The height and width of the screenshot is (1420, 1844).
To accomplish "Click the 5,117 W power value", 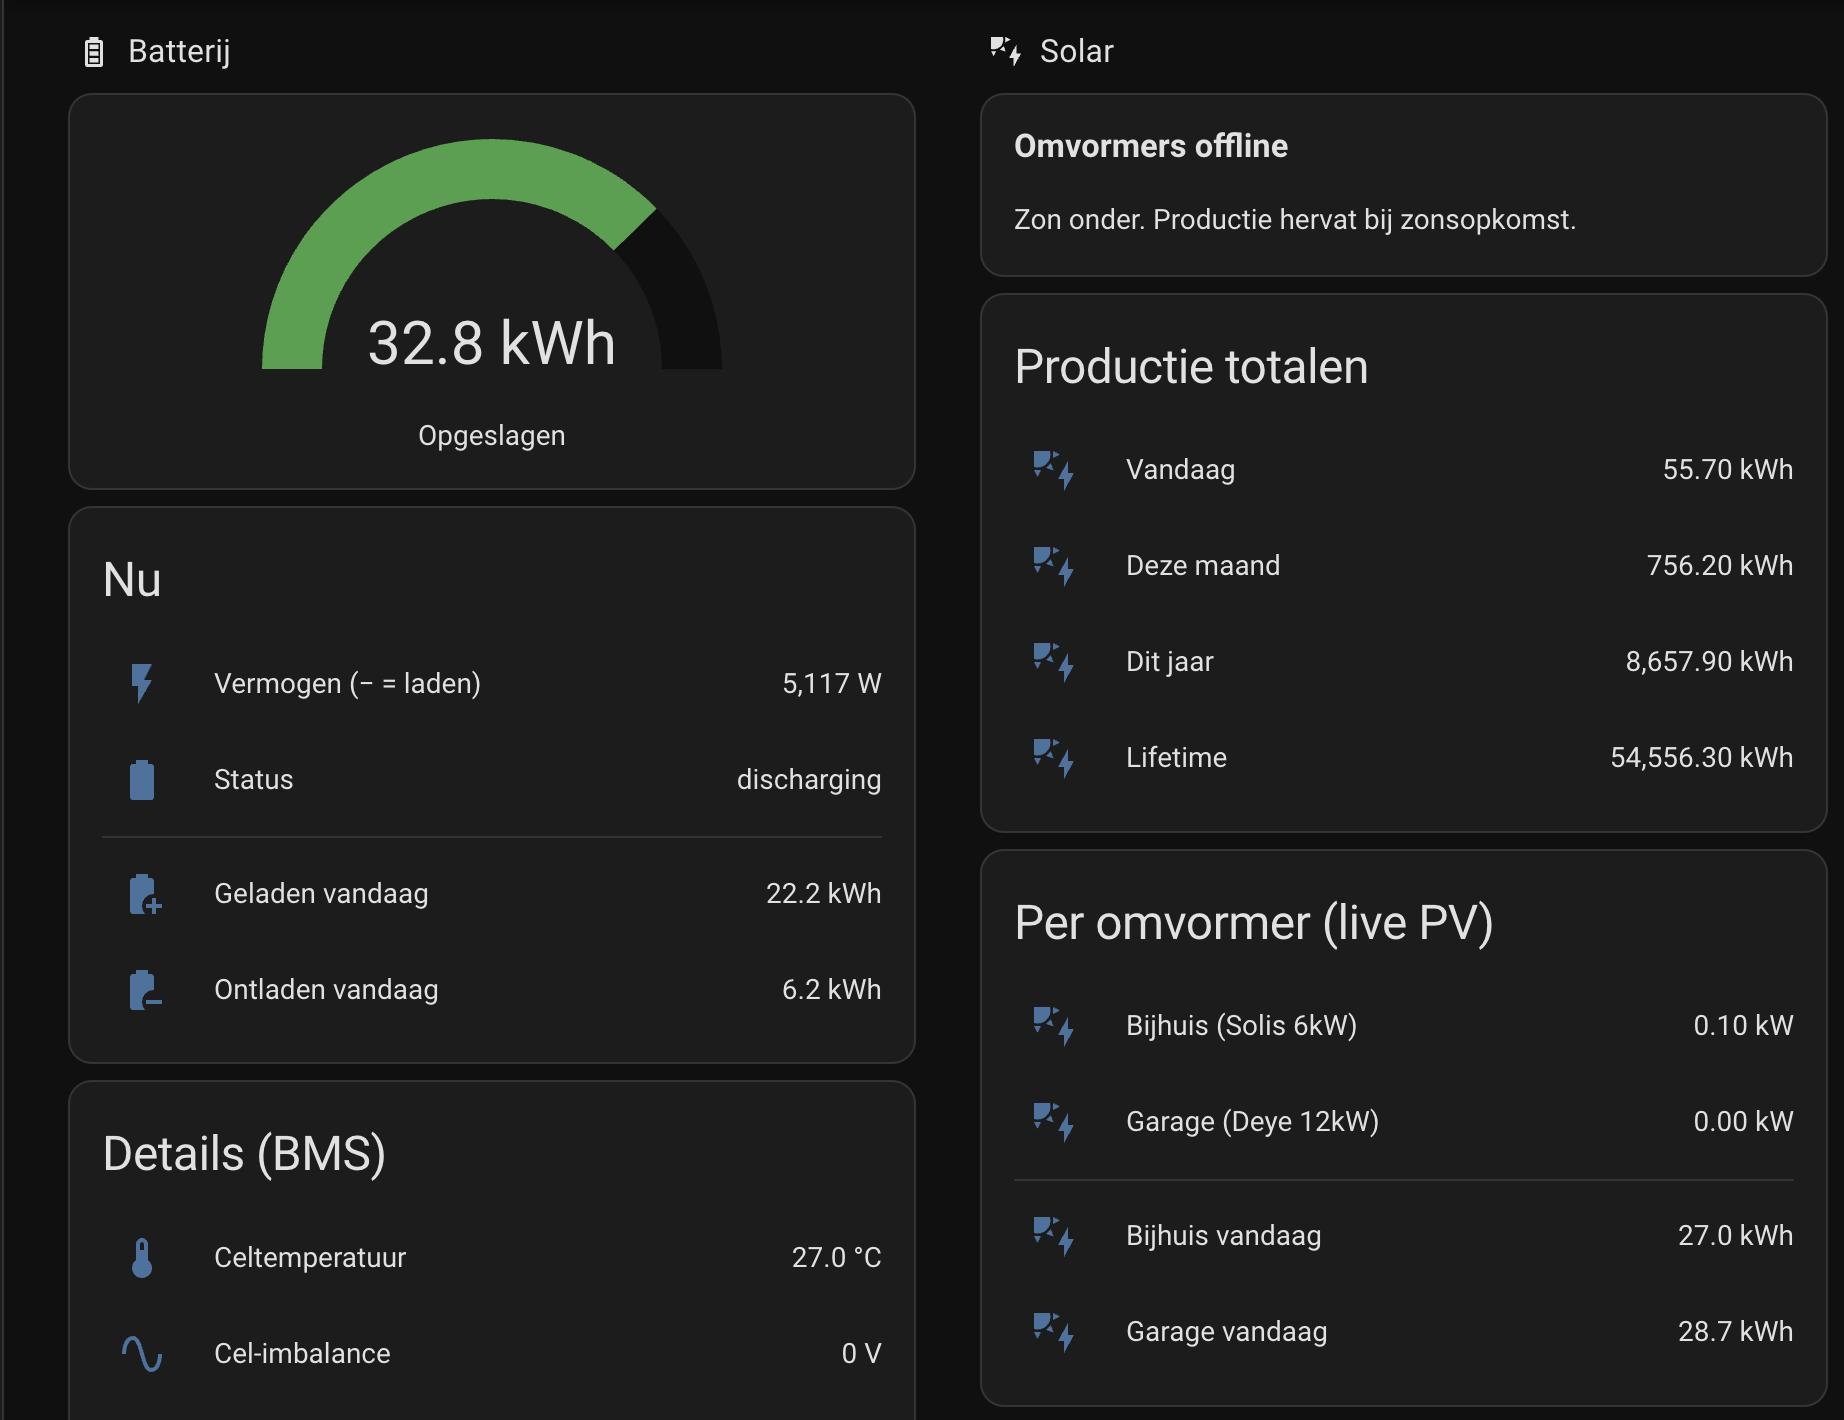I will click(x=832, y=684).
